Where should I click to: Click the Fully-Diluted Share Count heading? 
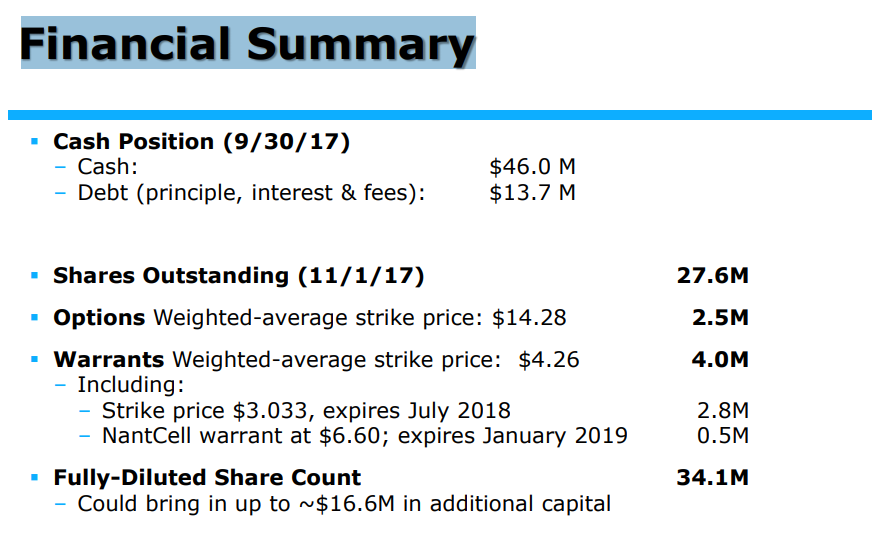pos(207,478)
